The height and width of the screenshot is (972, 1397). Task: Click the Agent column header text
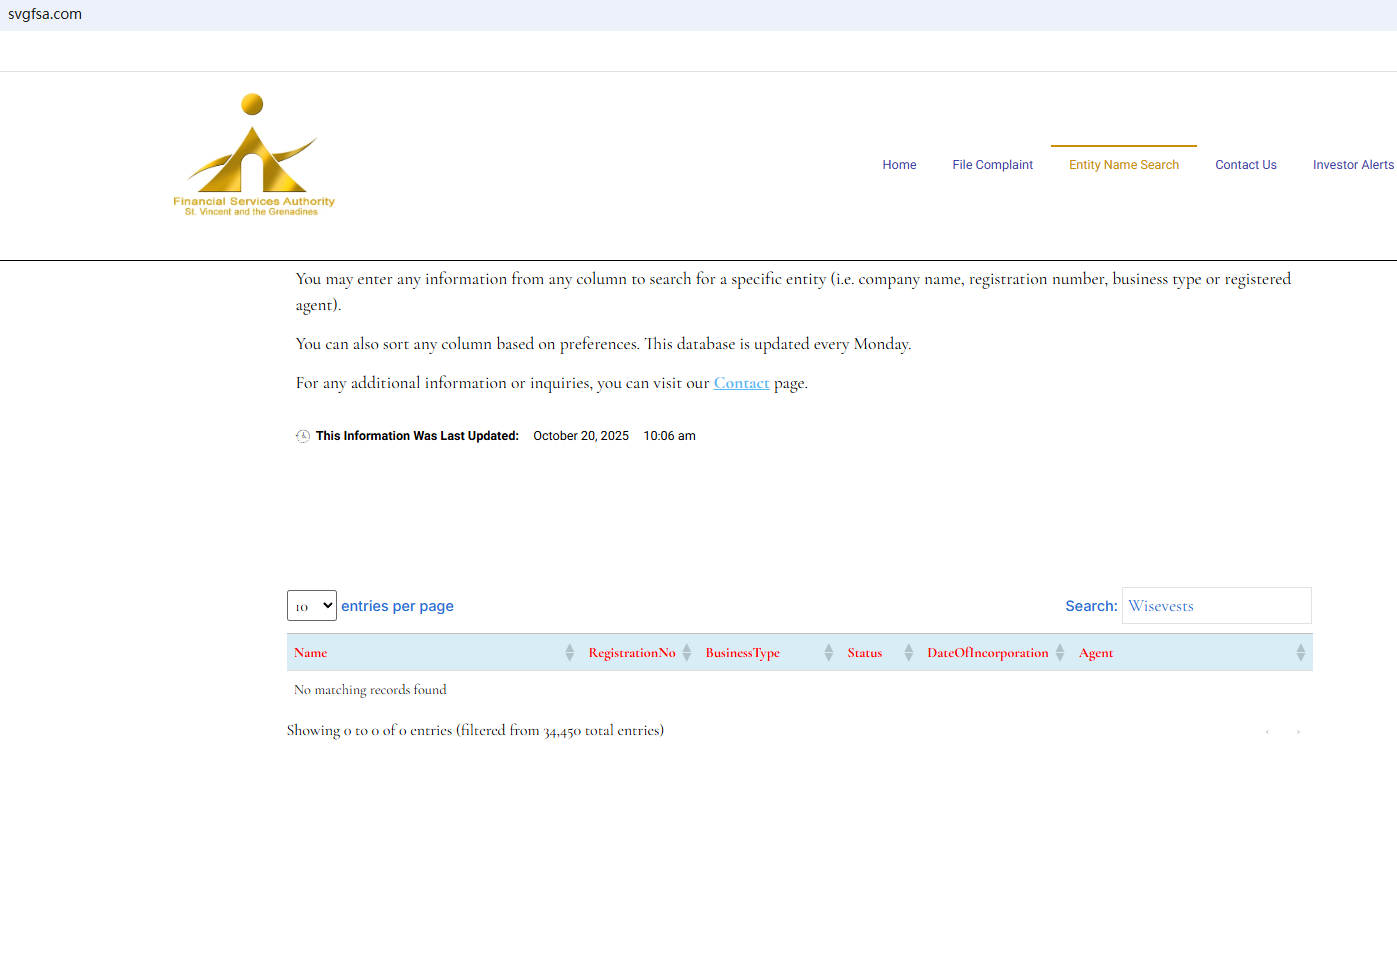(1096, 653)
